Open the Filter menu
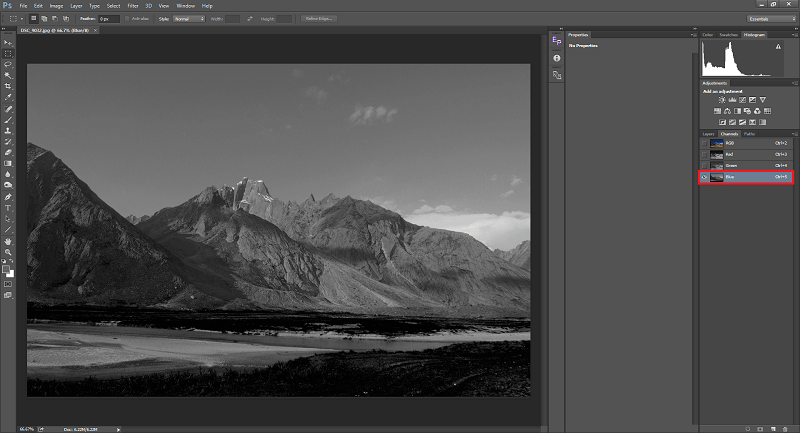The height and width of the screenshot is (433, 800). 132,6
